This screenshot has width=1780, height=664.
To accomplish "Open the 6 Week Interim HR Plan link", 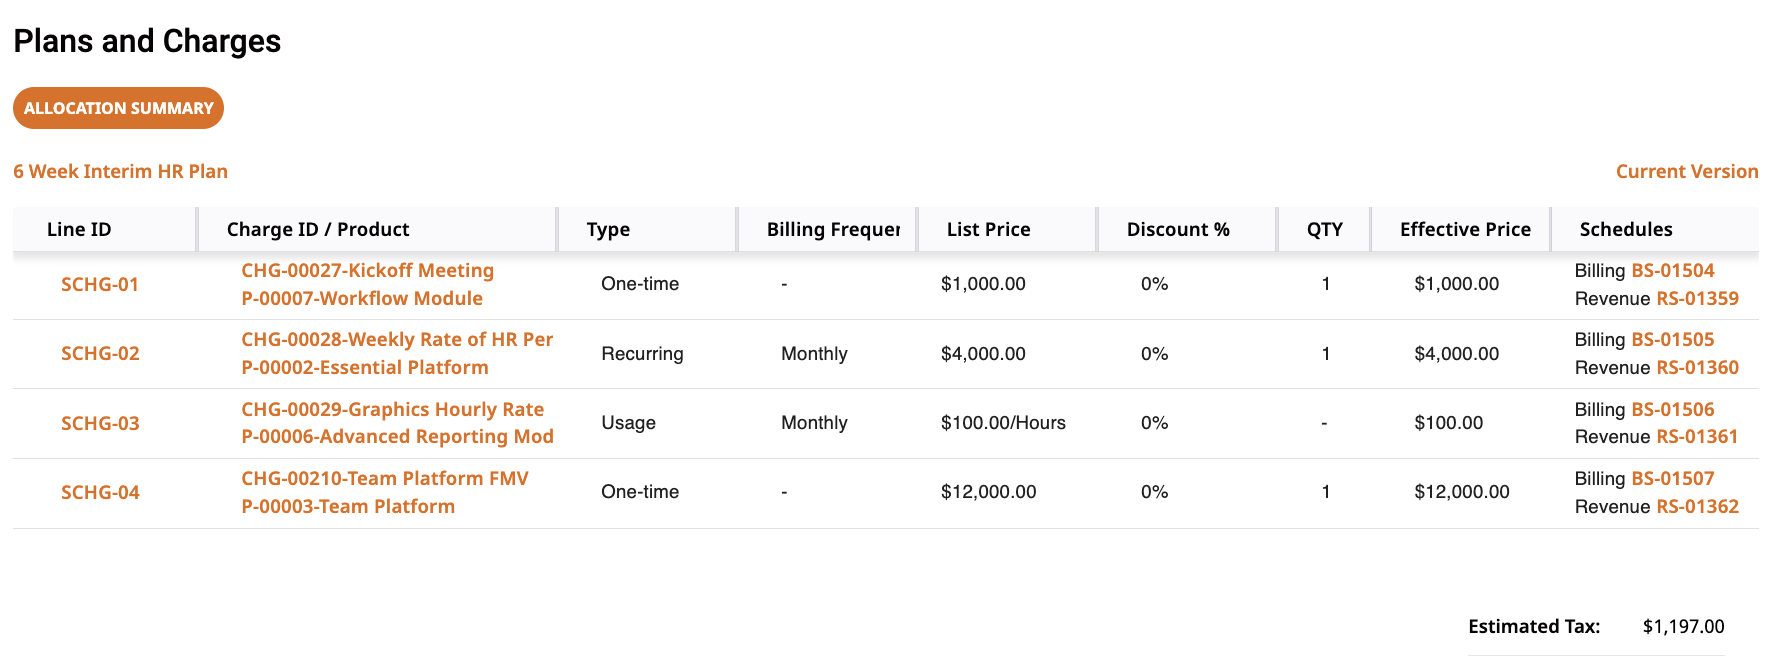I will click(120, 171).
